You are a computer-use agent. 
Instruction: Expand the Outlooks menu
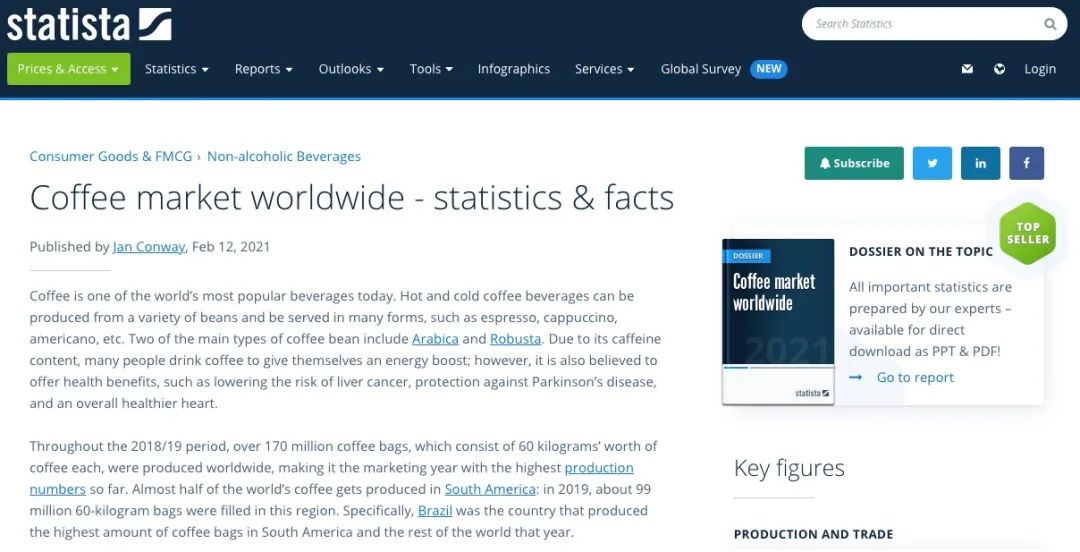click(351, 69)
